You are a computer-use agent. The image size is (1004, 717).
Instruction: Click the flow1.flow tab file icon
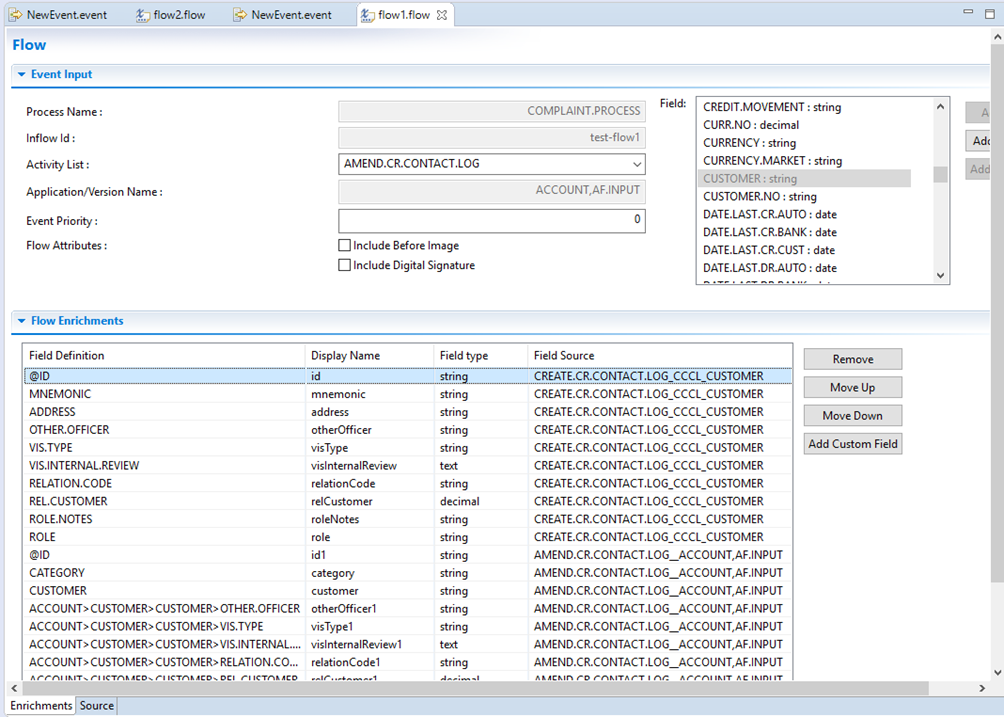coord(367,15)
